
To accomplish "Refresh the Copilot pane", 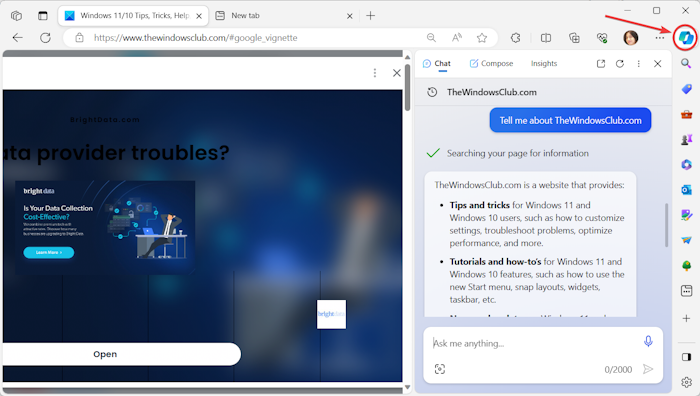I will (x=620, y=64).
